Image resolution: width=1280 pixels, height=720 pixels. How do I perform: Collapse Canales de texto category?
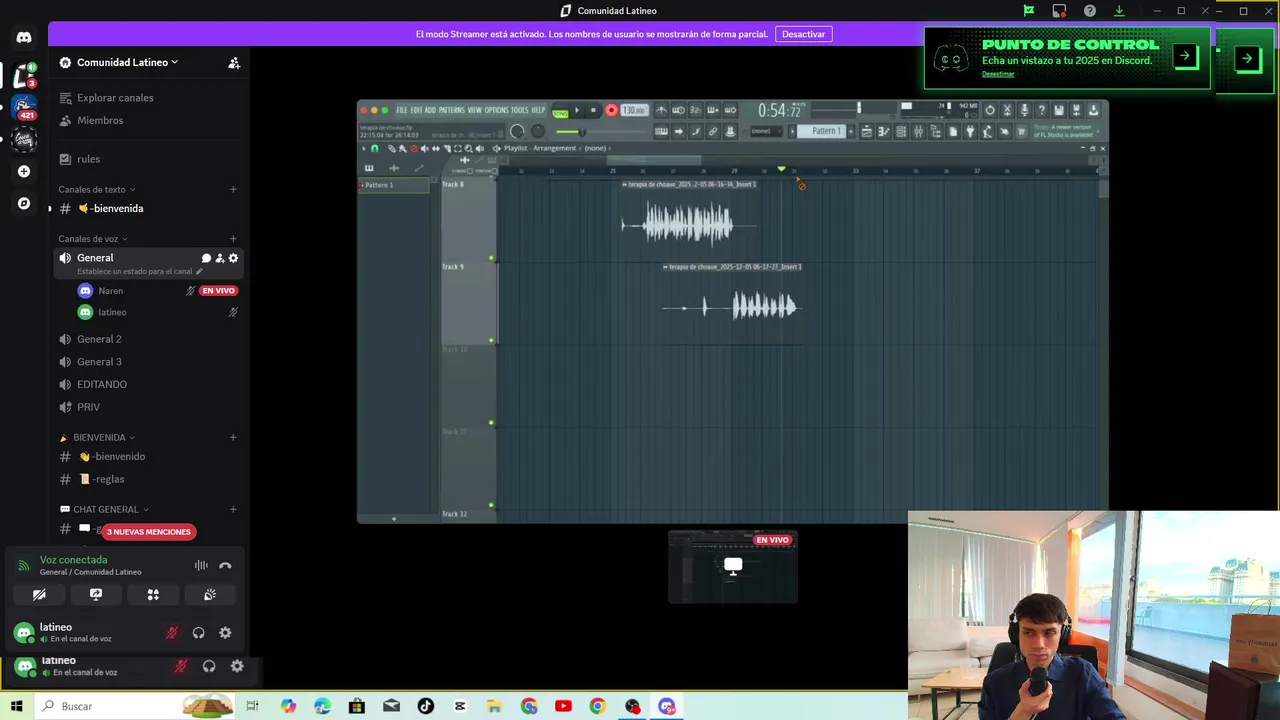point(97,189)
